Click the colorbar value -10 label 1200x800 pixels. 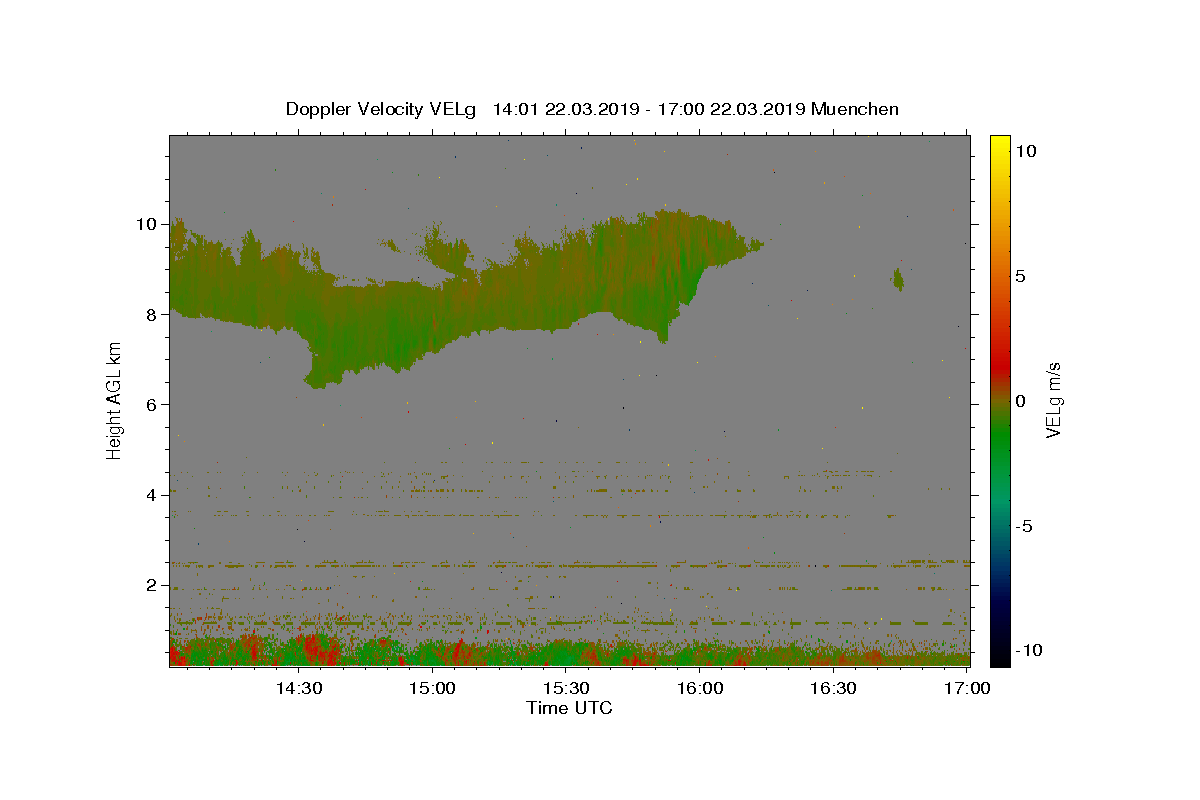point(1029,650)
